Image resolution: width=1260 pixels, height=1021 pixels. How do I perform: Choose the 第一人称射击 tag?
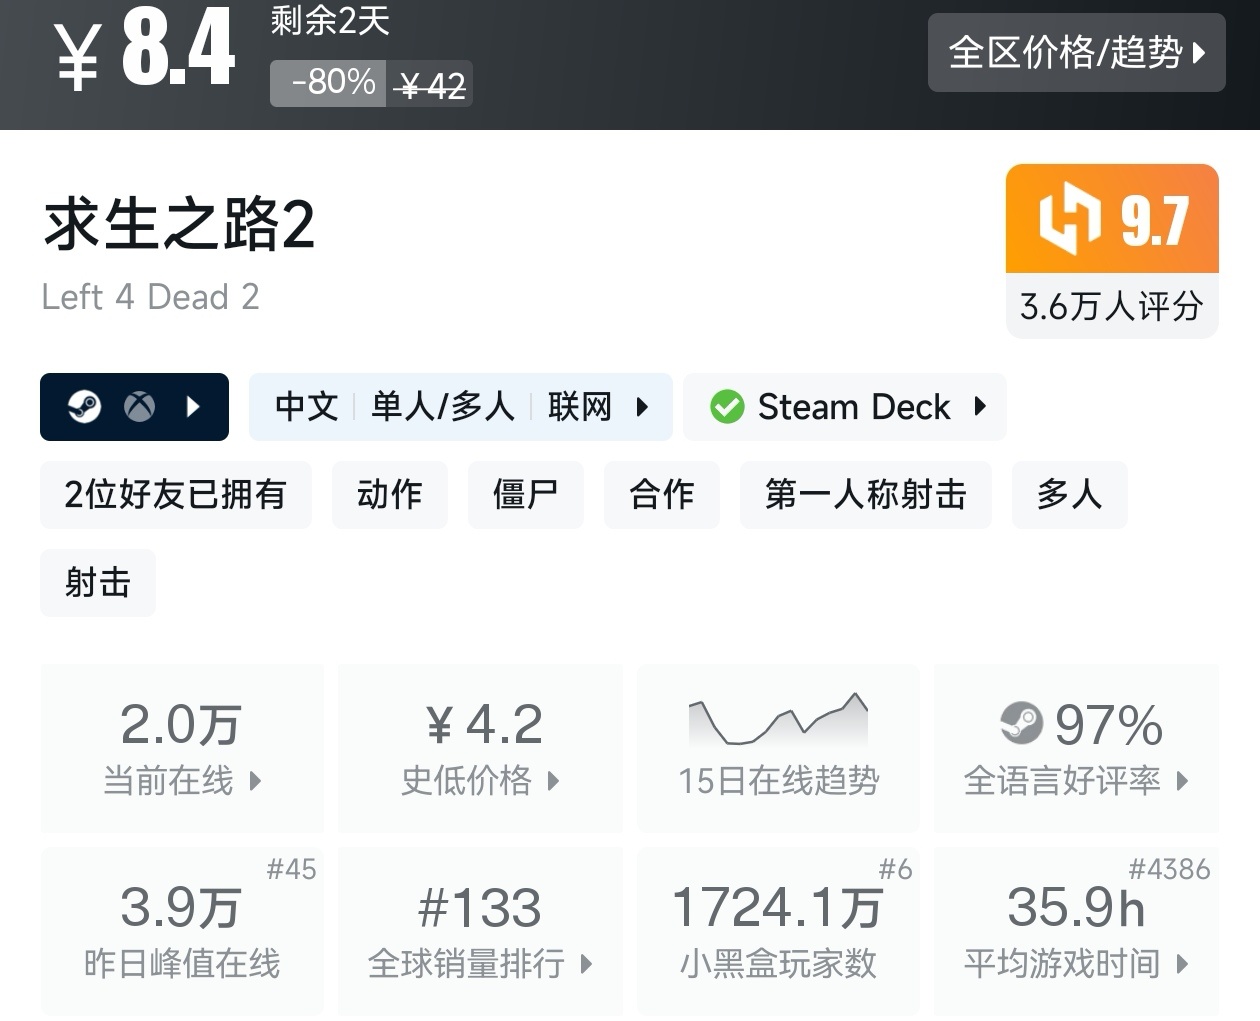click(865, 495)
